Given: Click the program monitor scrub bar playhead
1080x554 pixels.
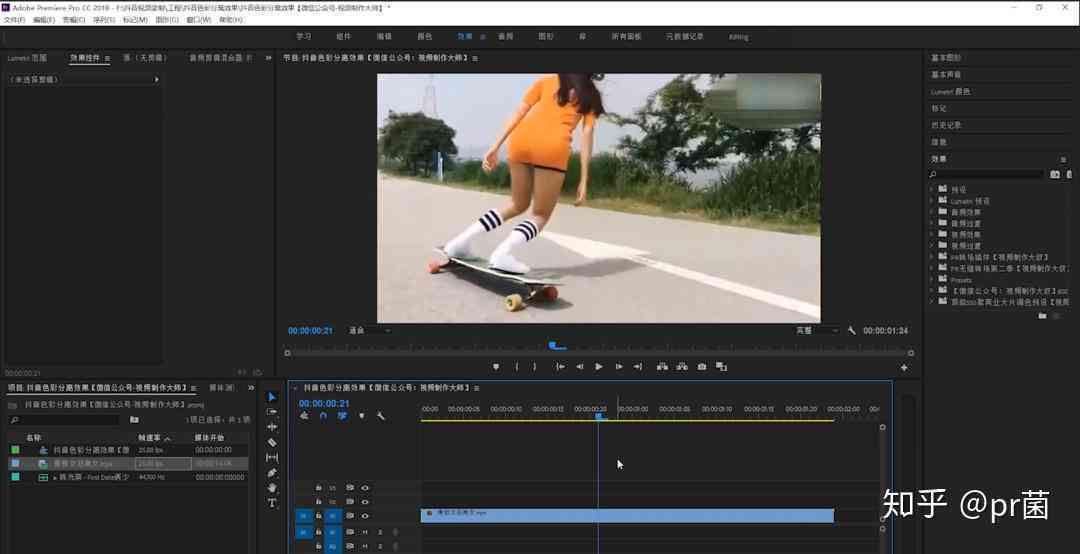Looking at the screenshot, I should click(x=555, y=345).
